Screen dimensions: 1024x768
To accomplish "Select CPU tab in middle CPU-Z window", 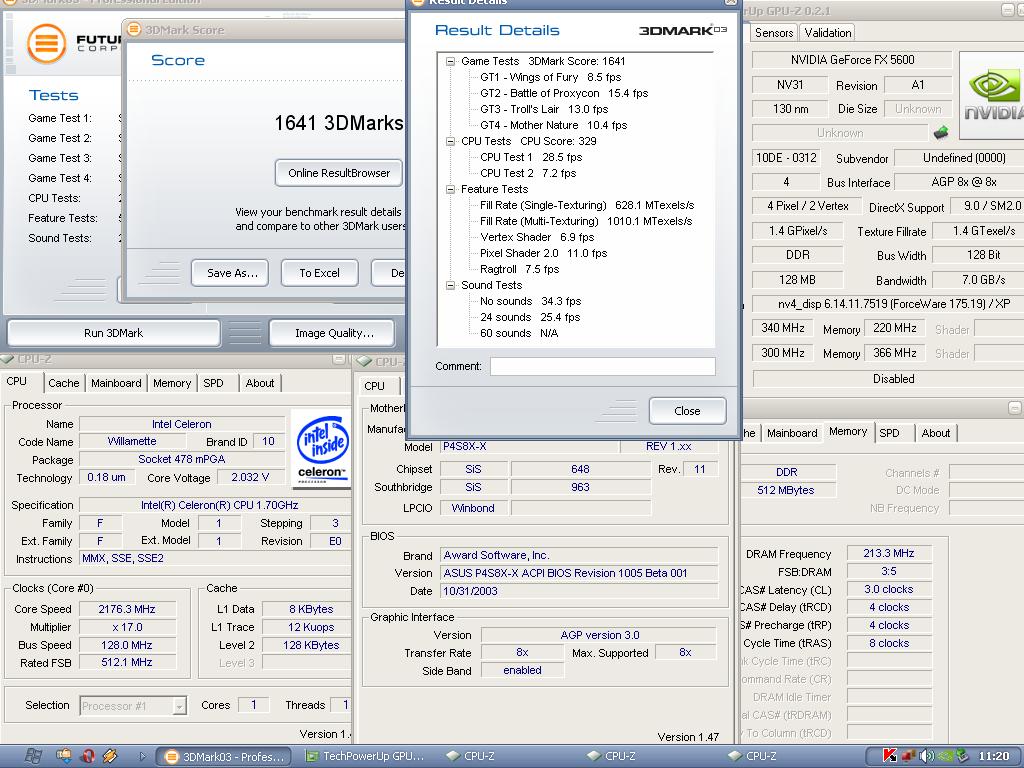I will [x=375, y=386].
